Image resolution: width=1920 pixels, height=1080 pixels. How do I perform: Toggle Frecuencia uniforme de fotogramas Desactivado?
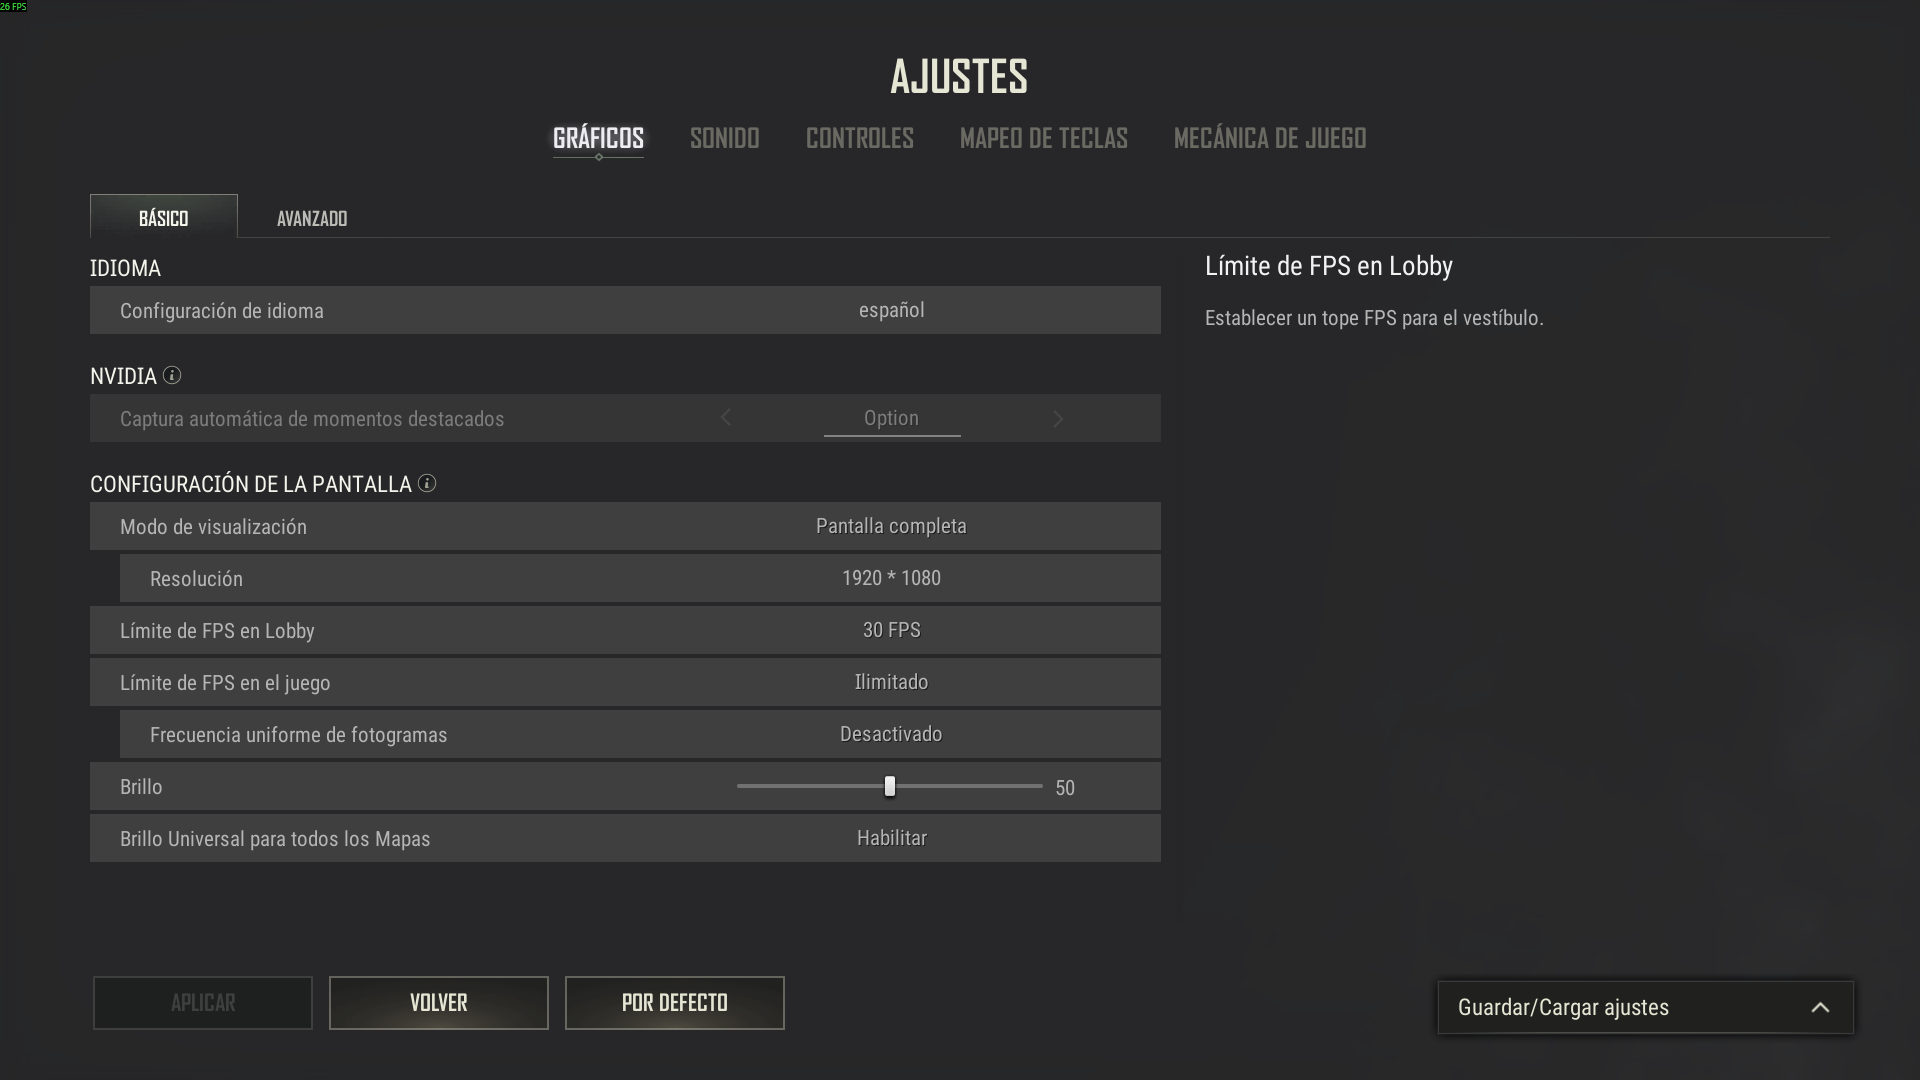tap(891, 734)
